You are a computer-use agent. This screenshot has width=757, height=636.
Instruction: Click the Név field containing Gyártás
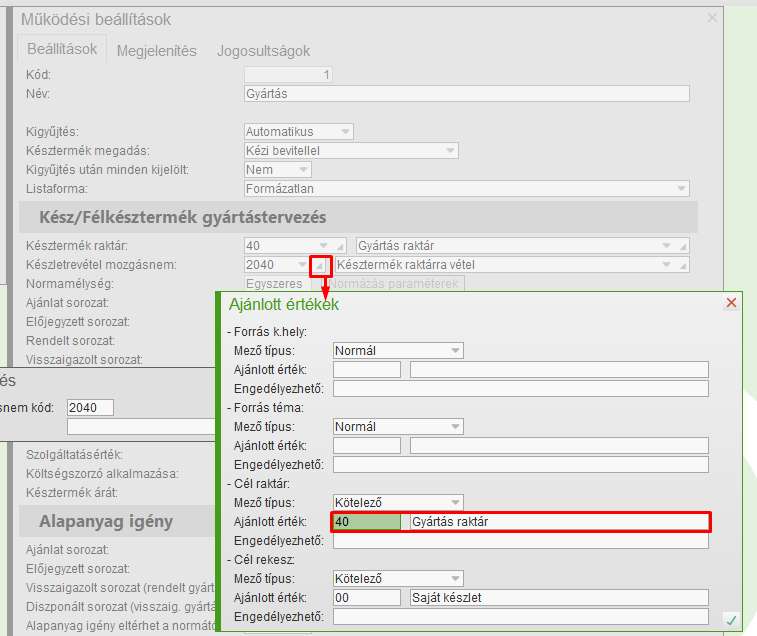click(466, 94)
